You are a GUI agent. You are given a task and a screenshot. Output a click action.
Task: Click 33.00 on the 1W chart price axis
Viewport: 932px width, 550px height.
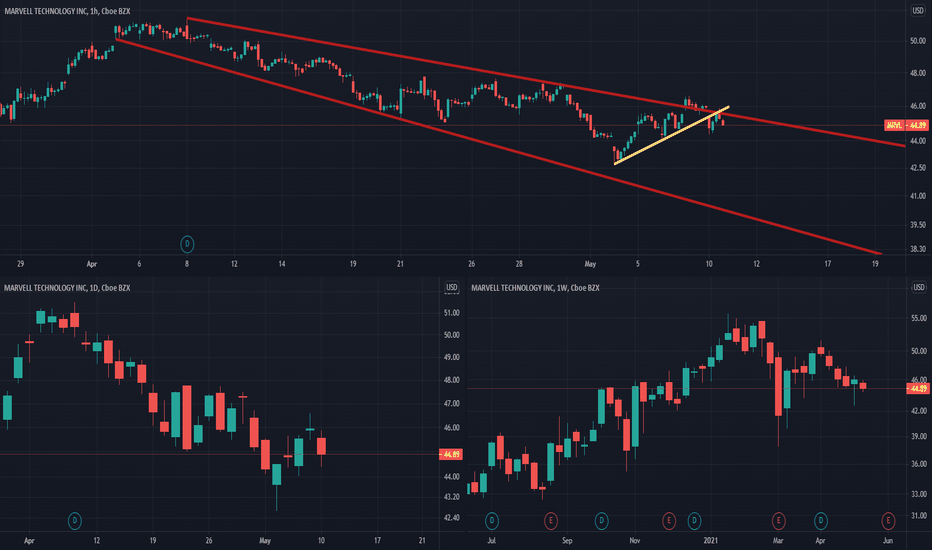(919, 494)
